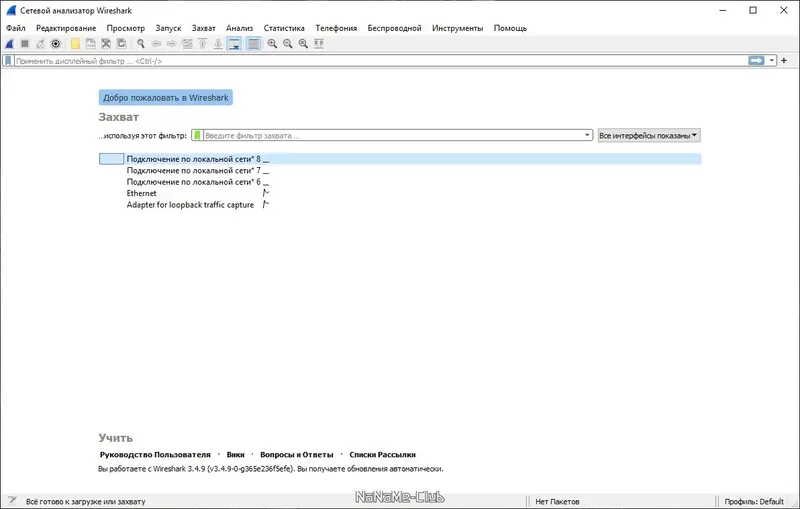The image size is (800, 509).
Task: Click the display filter bookmark icon
Action: pos(8,61)
